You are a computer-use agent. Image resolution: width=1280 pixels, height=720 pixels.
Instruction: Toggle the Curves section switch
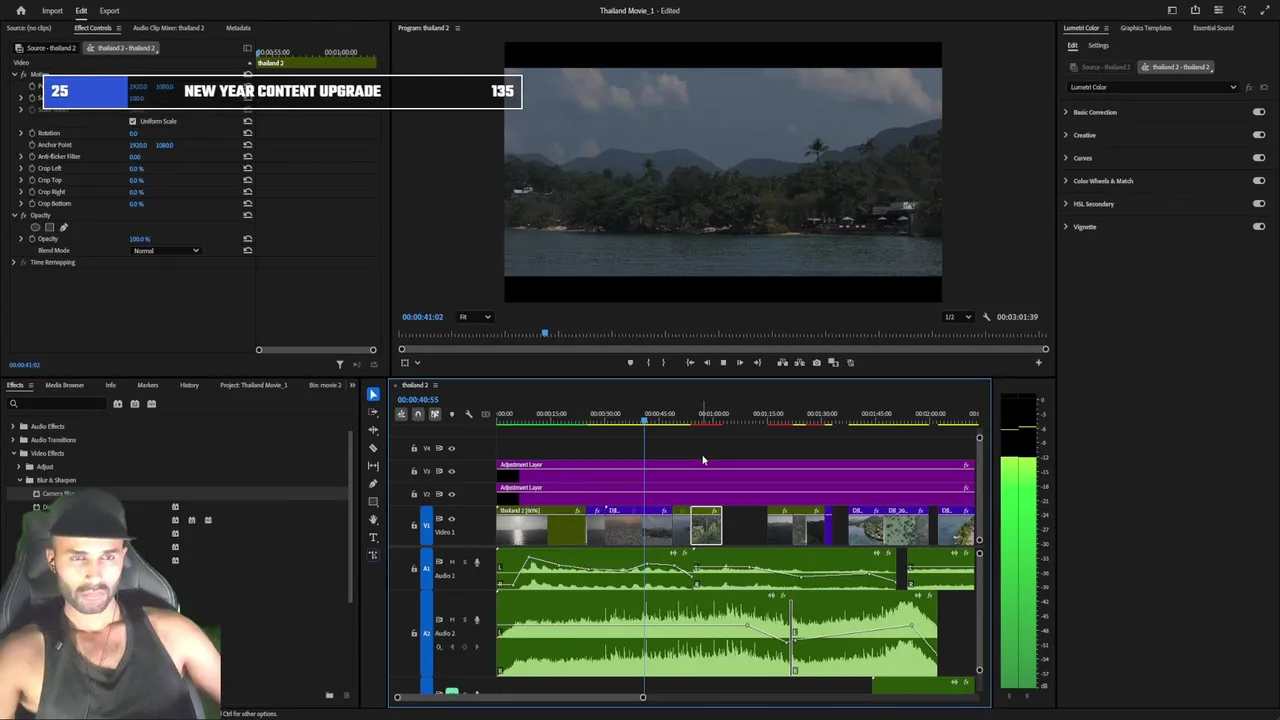[1258, 158]
